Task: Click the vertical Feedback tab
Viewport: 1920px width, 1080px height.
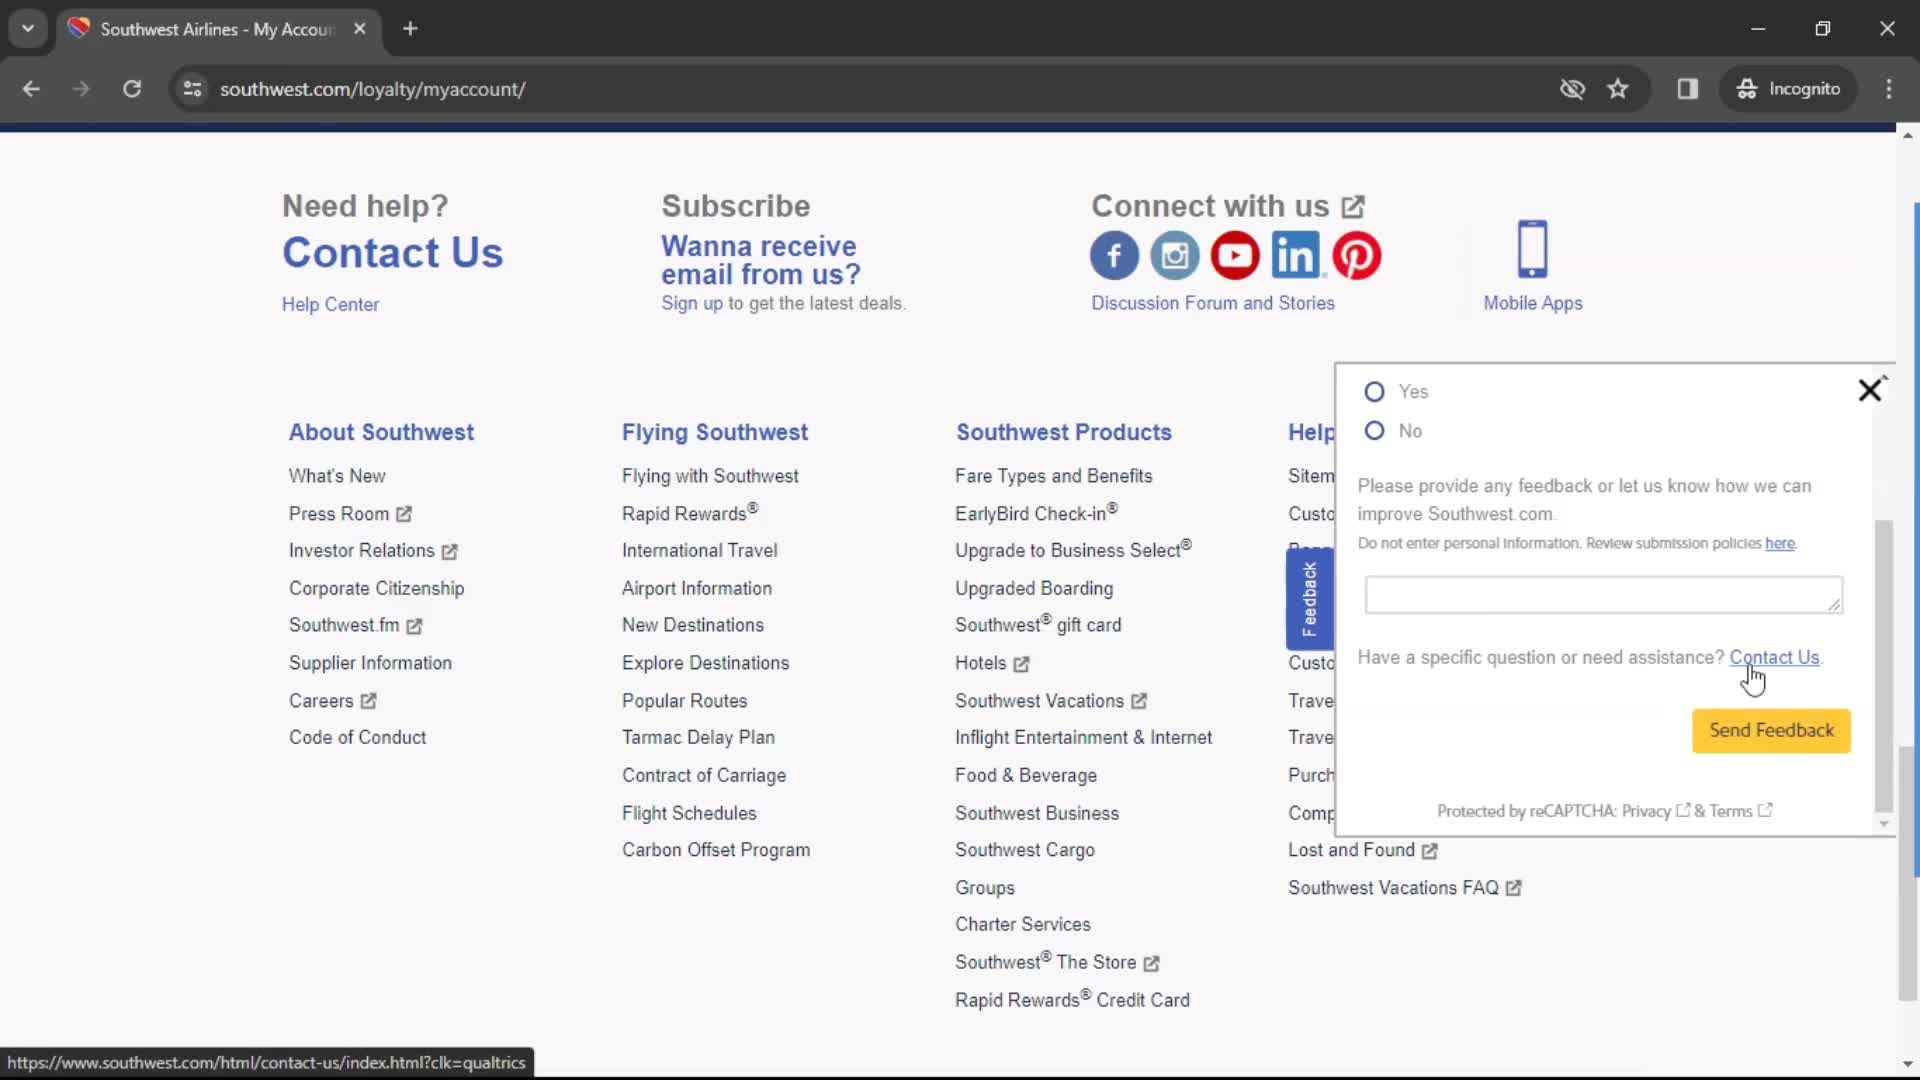Action: pos(1309,599)
